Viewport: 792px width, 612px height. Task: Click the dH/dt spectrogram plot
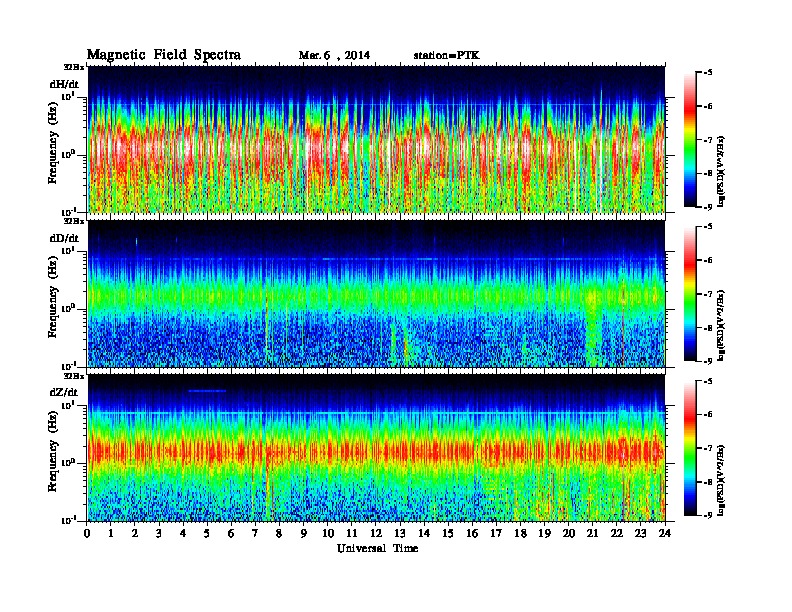click(376, 139)
